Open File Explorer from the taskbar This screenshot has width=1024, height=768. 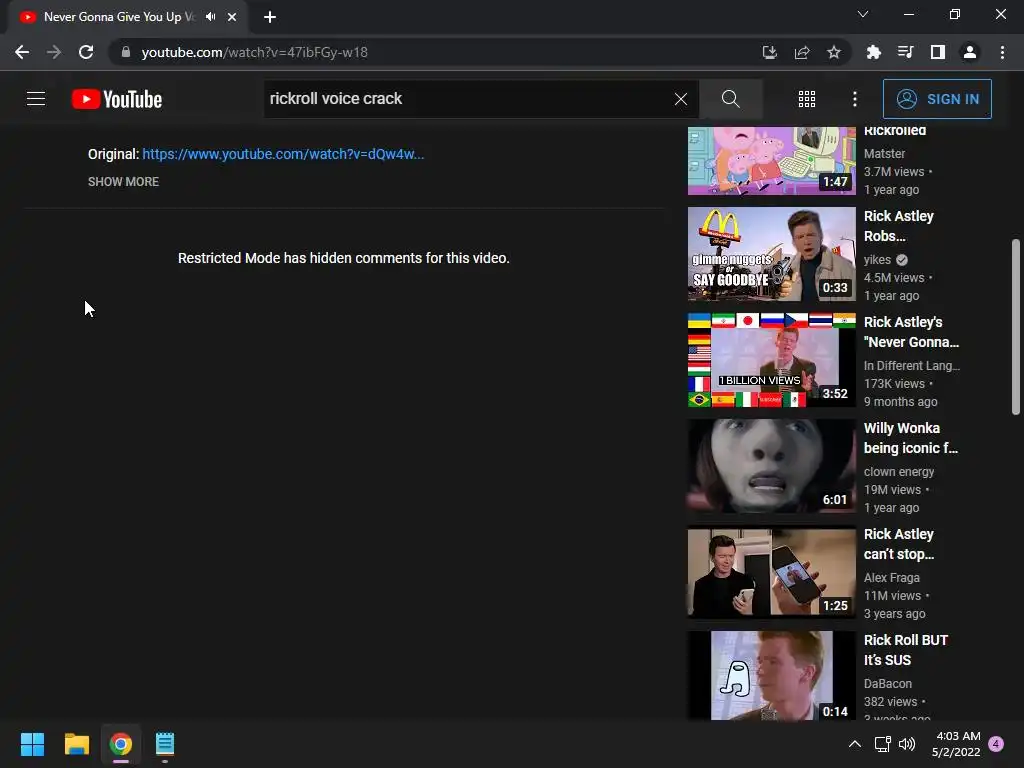(x=76, y=744)
